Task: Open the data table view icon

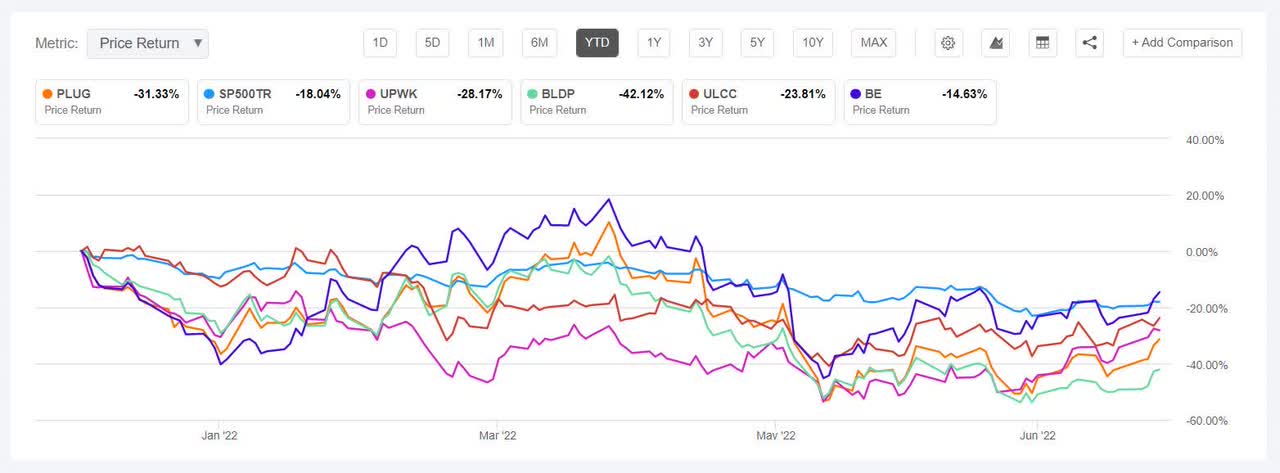Action: [x=1043, y=43]
